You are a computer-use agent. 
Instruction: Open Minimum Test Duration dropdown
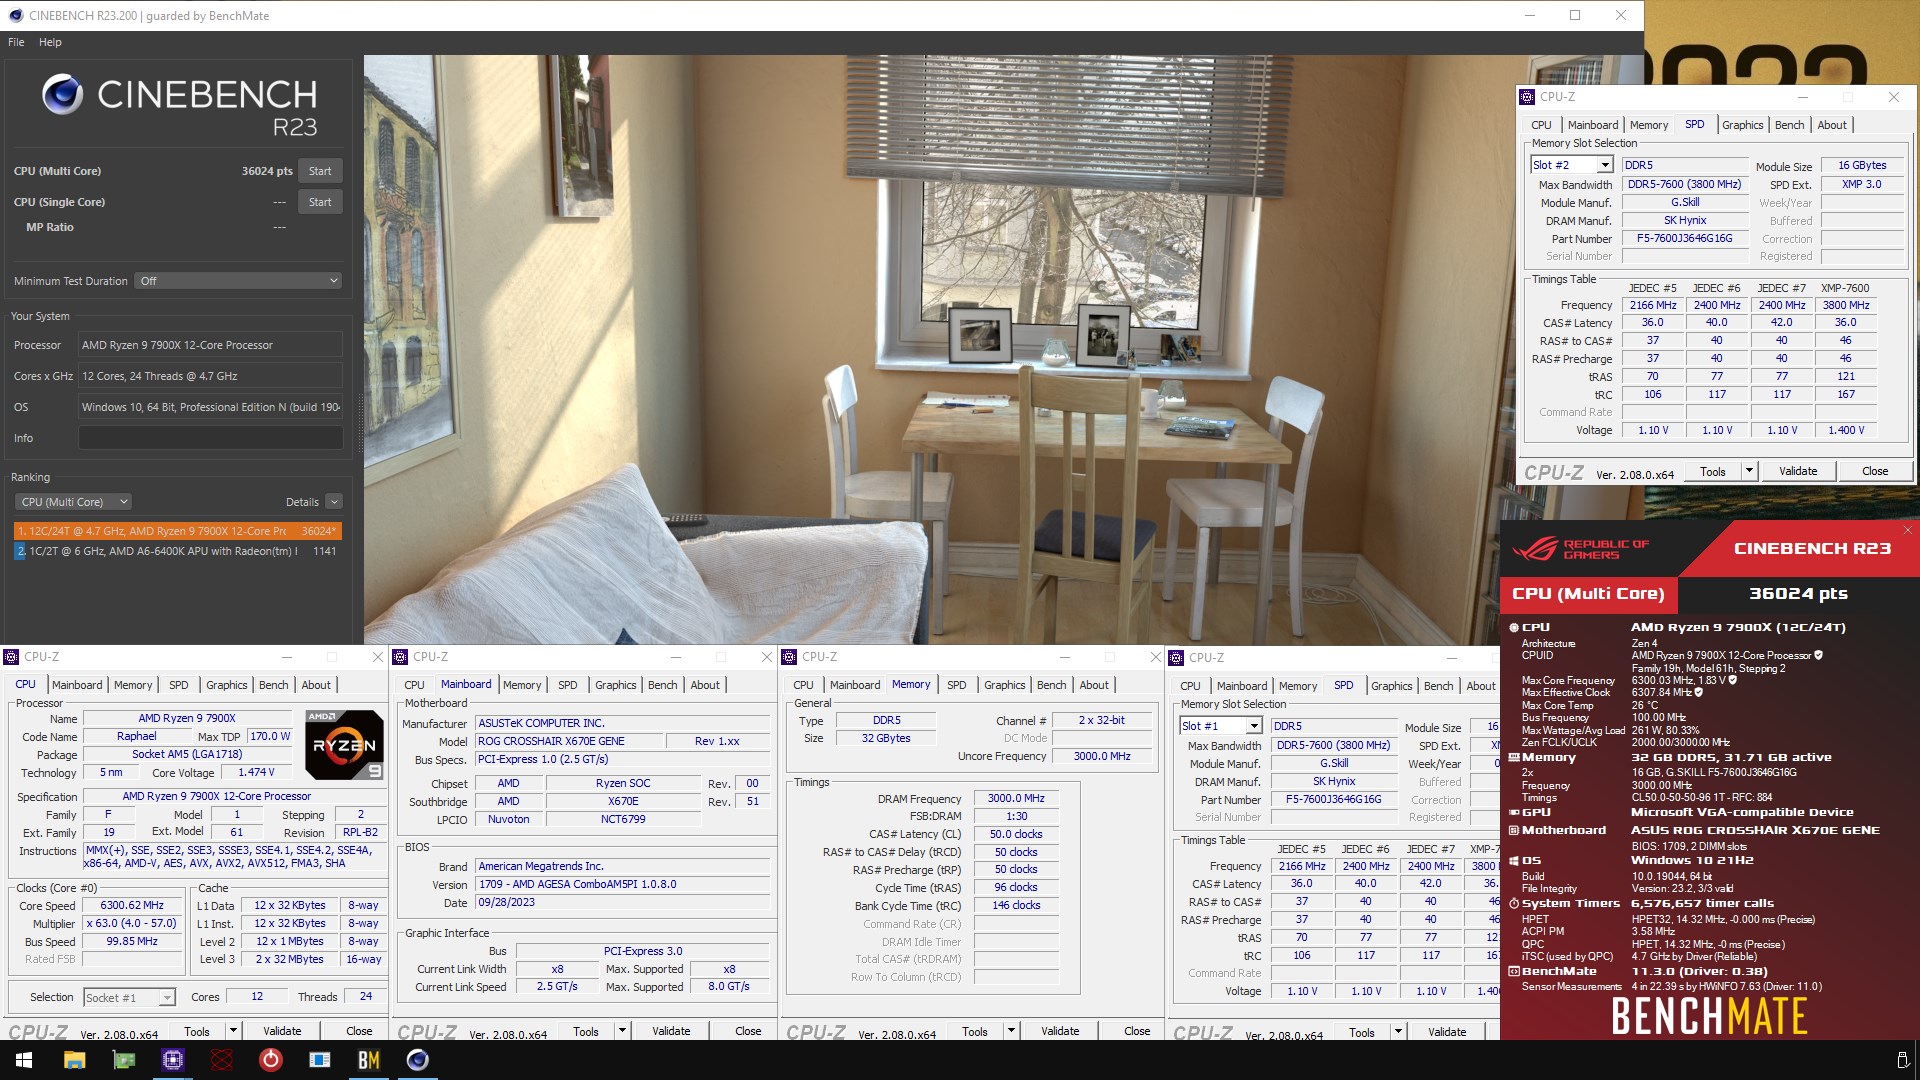click(239, 281)
